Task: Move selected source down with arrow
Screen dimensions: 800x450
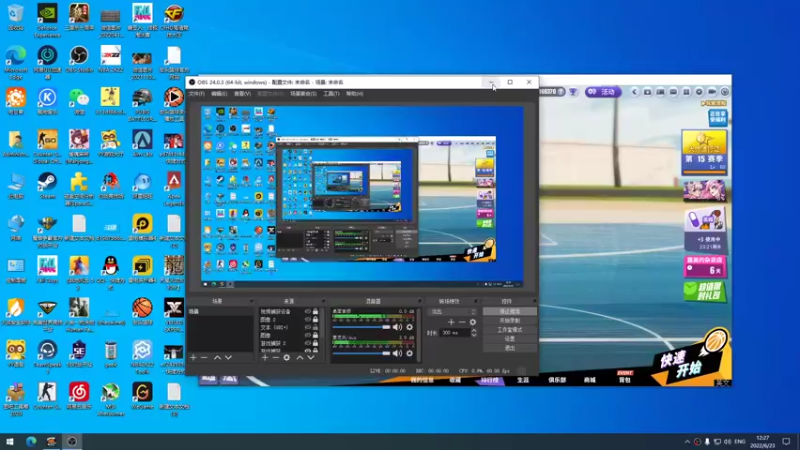Action: [x=310, y=358]
